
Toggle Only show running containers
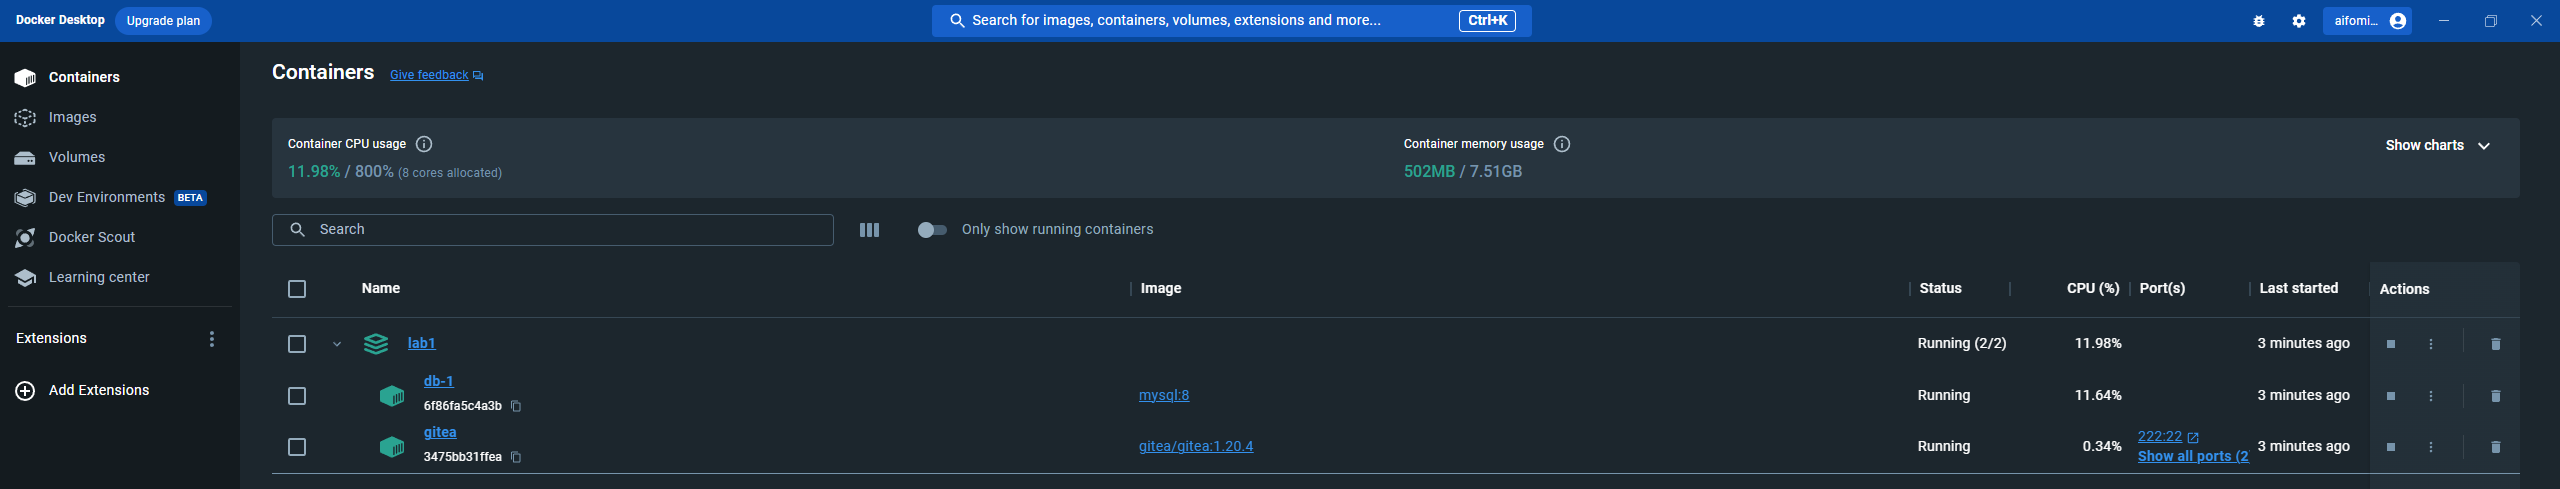(x=931, y=230)
